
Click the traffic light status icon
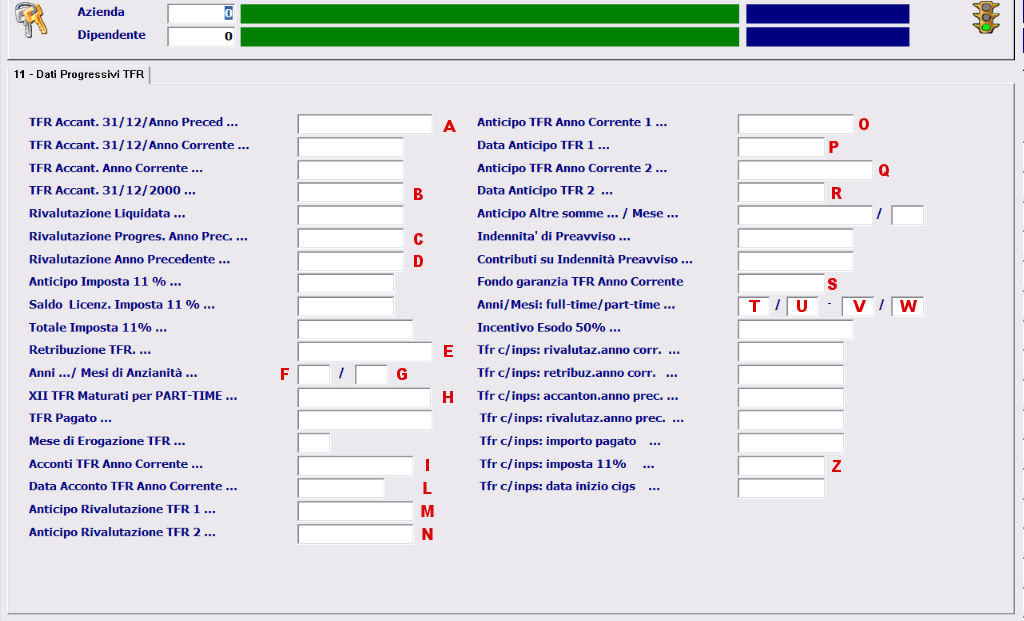pyautogui.click(x=986, y=18)
